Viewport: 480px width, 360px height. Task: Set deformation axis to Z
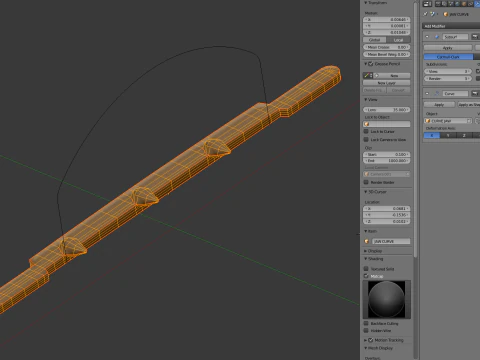[x=464, y=135]
